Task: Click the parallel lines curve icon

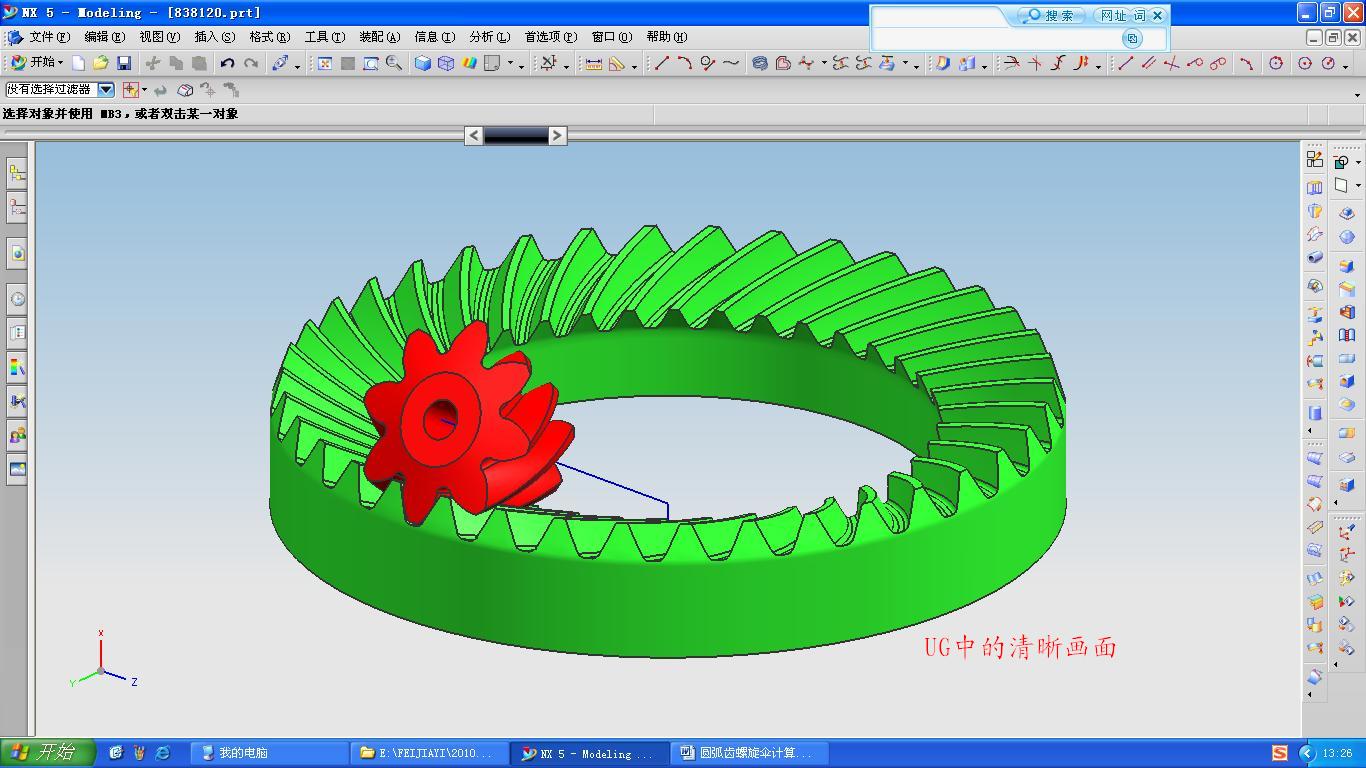Action: tap(1148, 63)
